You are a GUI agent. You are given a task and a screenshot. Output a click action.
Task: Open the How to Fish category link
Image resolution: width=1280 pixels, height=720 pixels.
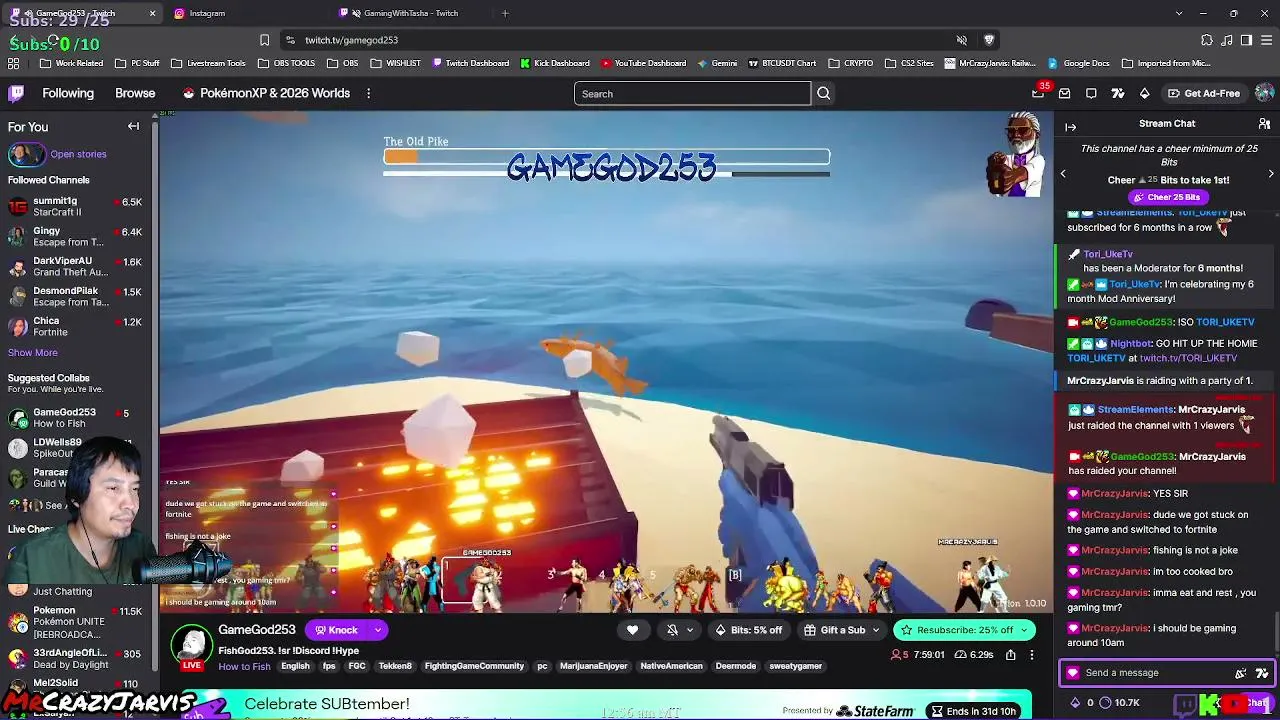(x=244, y=666)
